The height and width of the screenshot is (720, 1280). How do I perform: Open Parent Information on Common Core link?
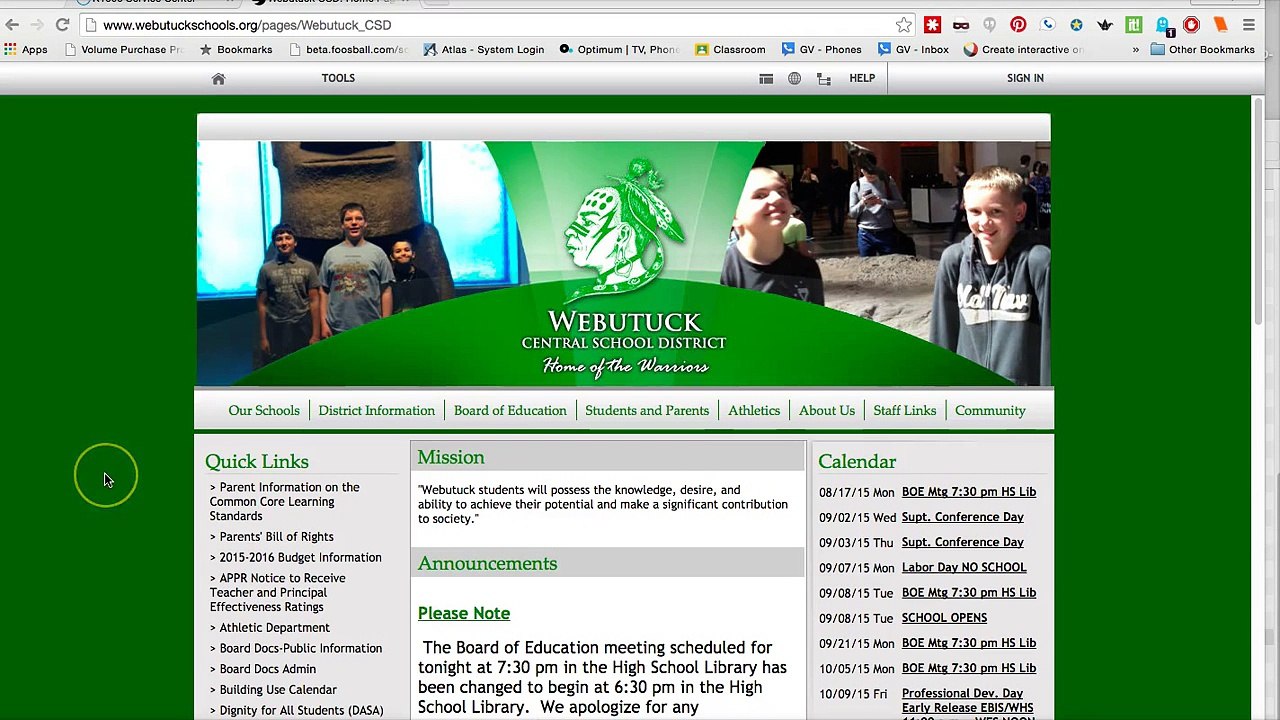coord(284,501)
